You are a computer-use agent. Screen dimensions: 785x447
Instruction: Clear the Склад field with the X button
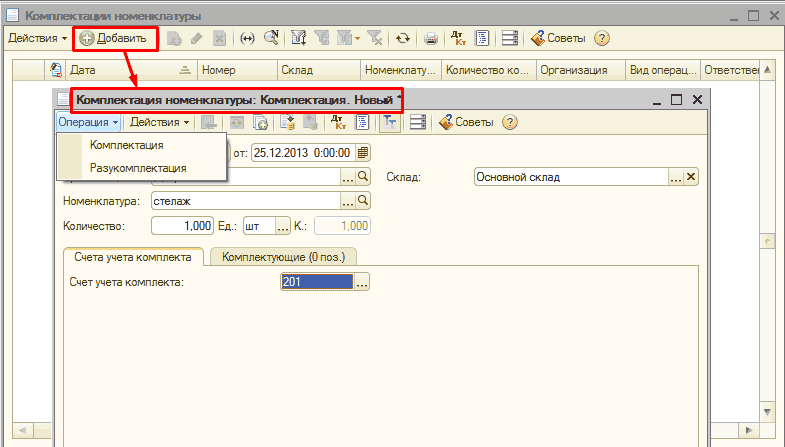[x=691, y=177]
